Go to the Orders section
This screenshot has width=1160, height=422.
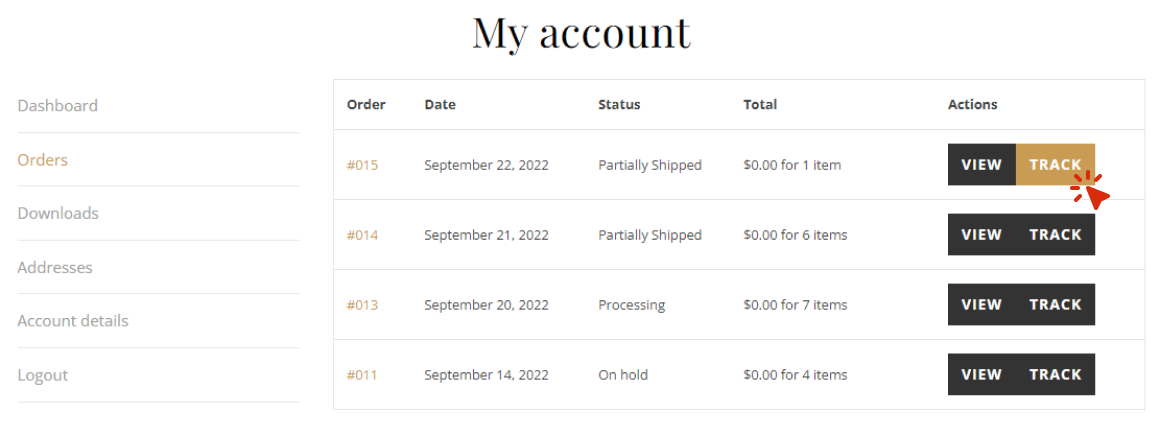(x=43, y=160)
